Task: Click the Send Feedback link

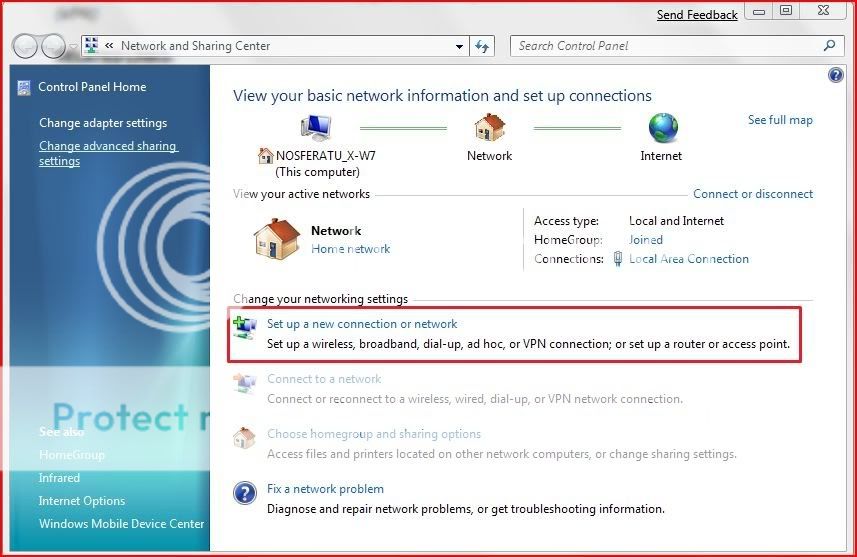Action: point(697,15)
